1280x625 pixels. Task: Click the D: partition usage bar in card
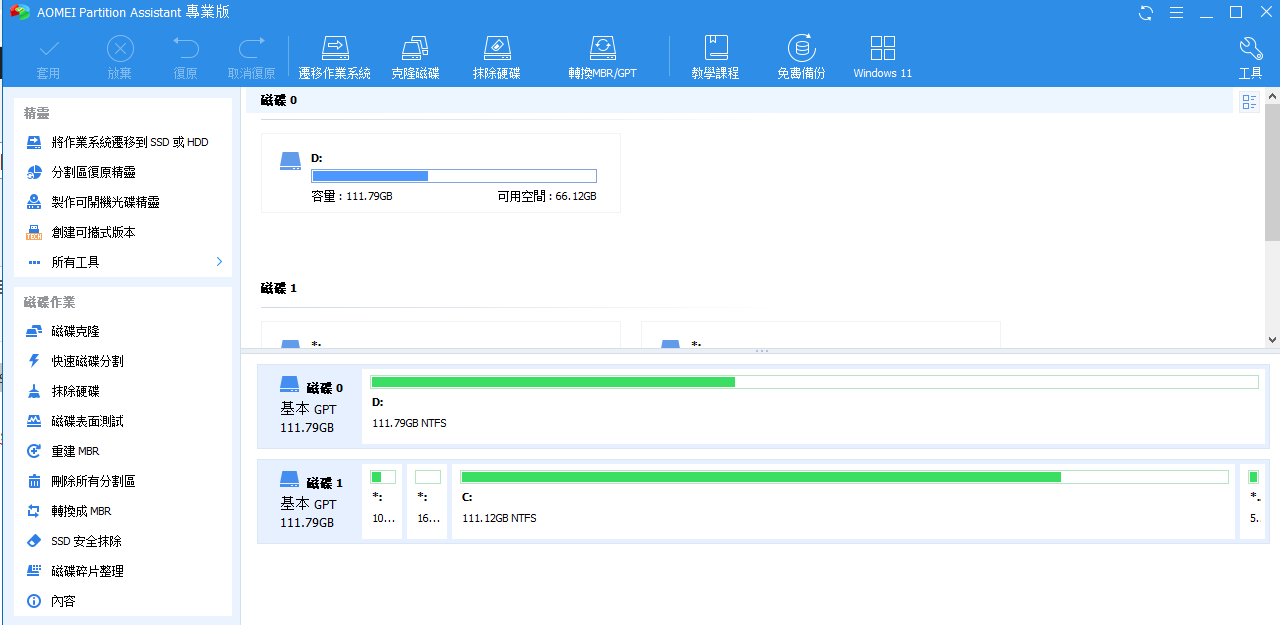(454, 176)
